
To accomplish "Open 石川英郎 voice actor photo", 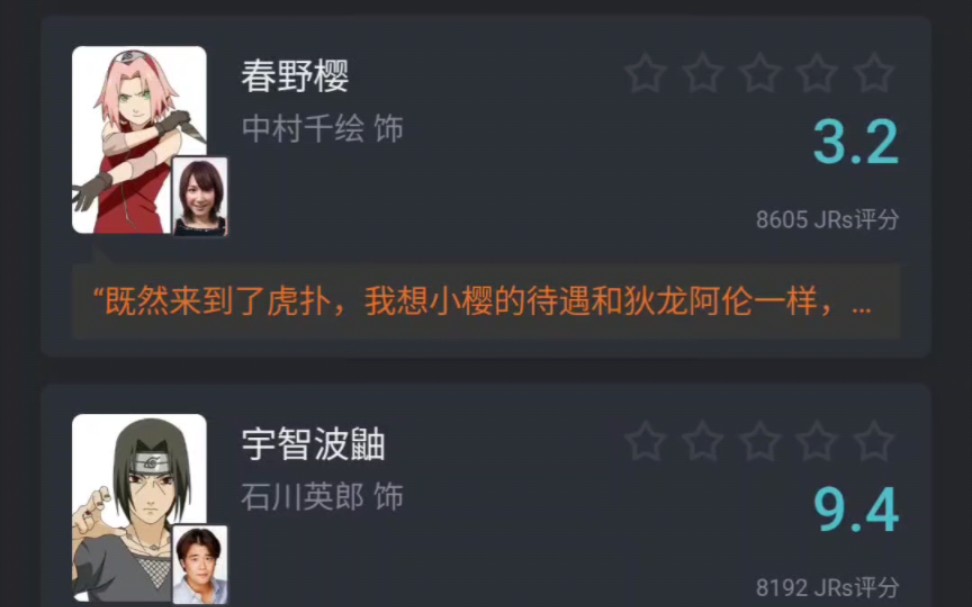I will coord(200,564).
